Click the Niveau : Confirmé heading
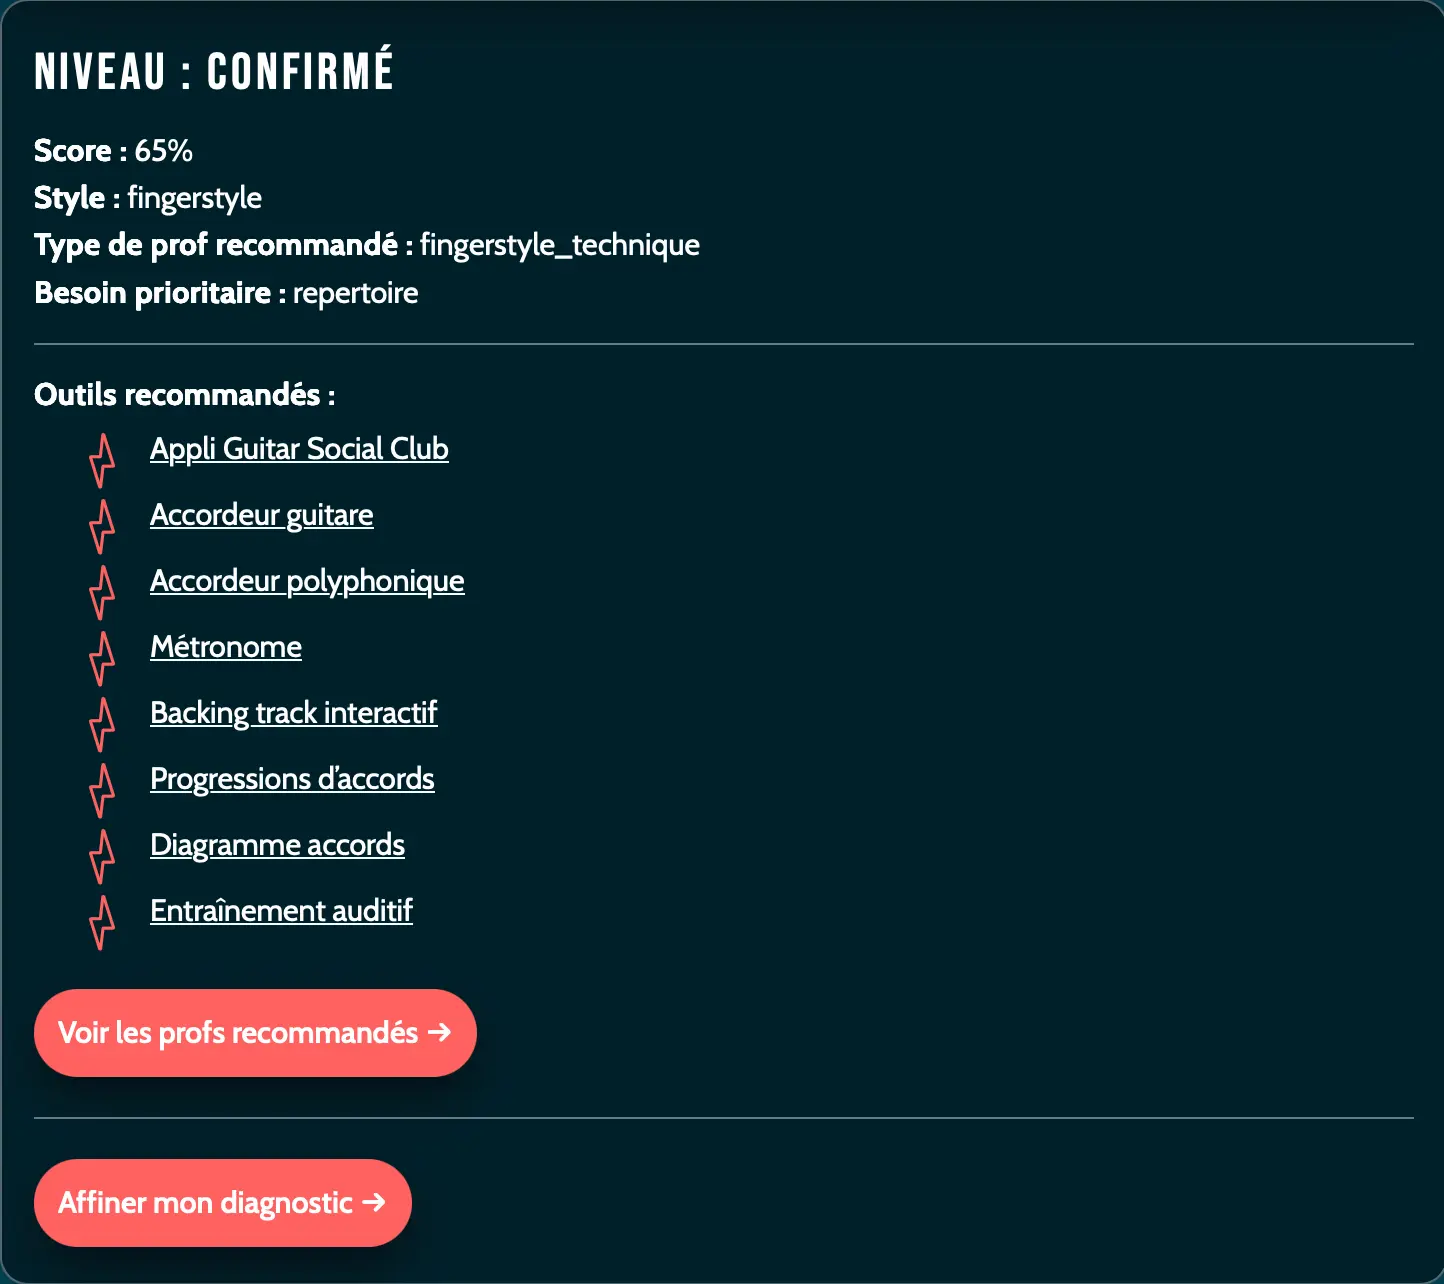 214,72
